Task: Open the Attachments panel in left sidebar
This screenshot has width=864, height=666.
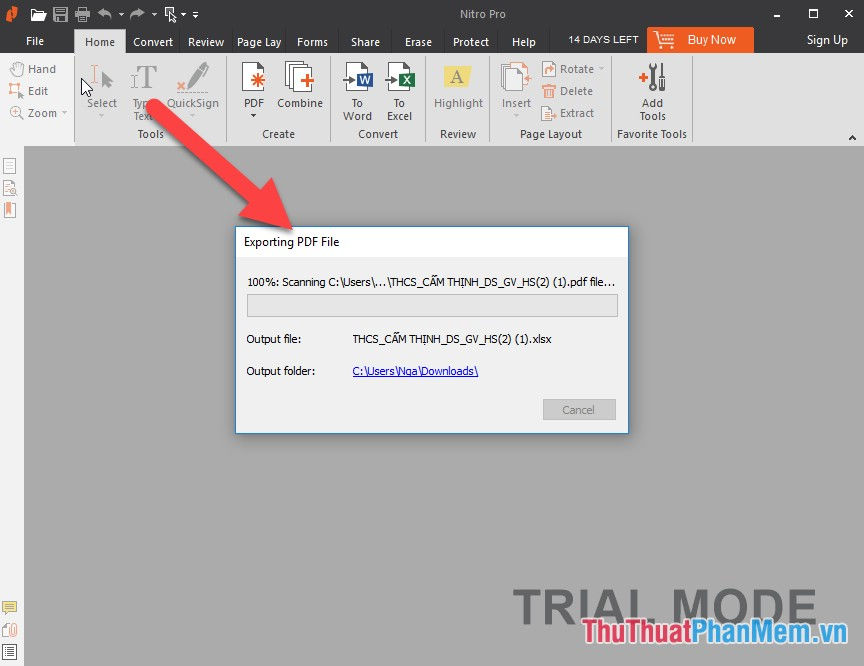Action: 10,630
